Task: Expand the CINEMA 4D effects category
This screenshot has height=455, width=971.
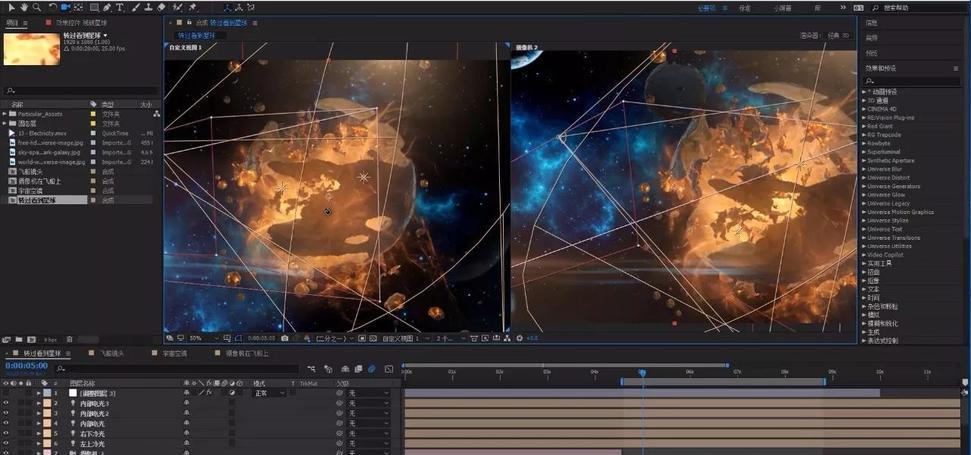Action: pyautogui.click(x=864, y=109)
